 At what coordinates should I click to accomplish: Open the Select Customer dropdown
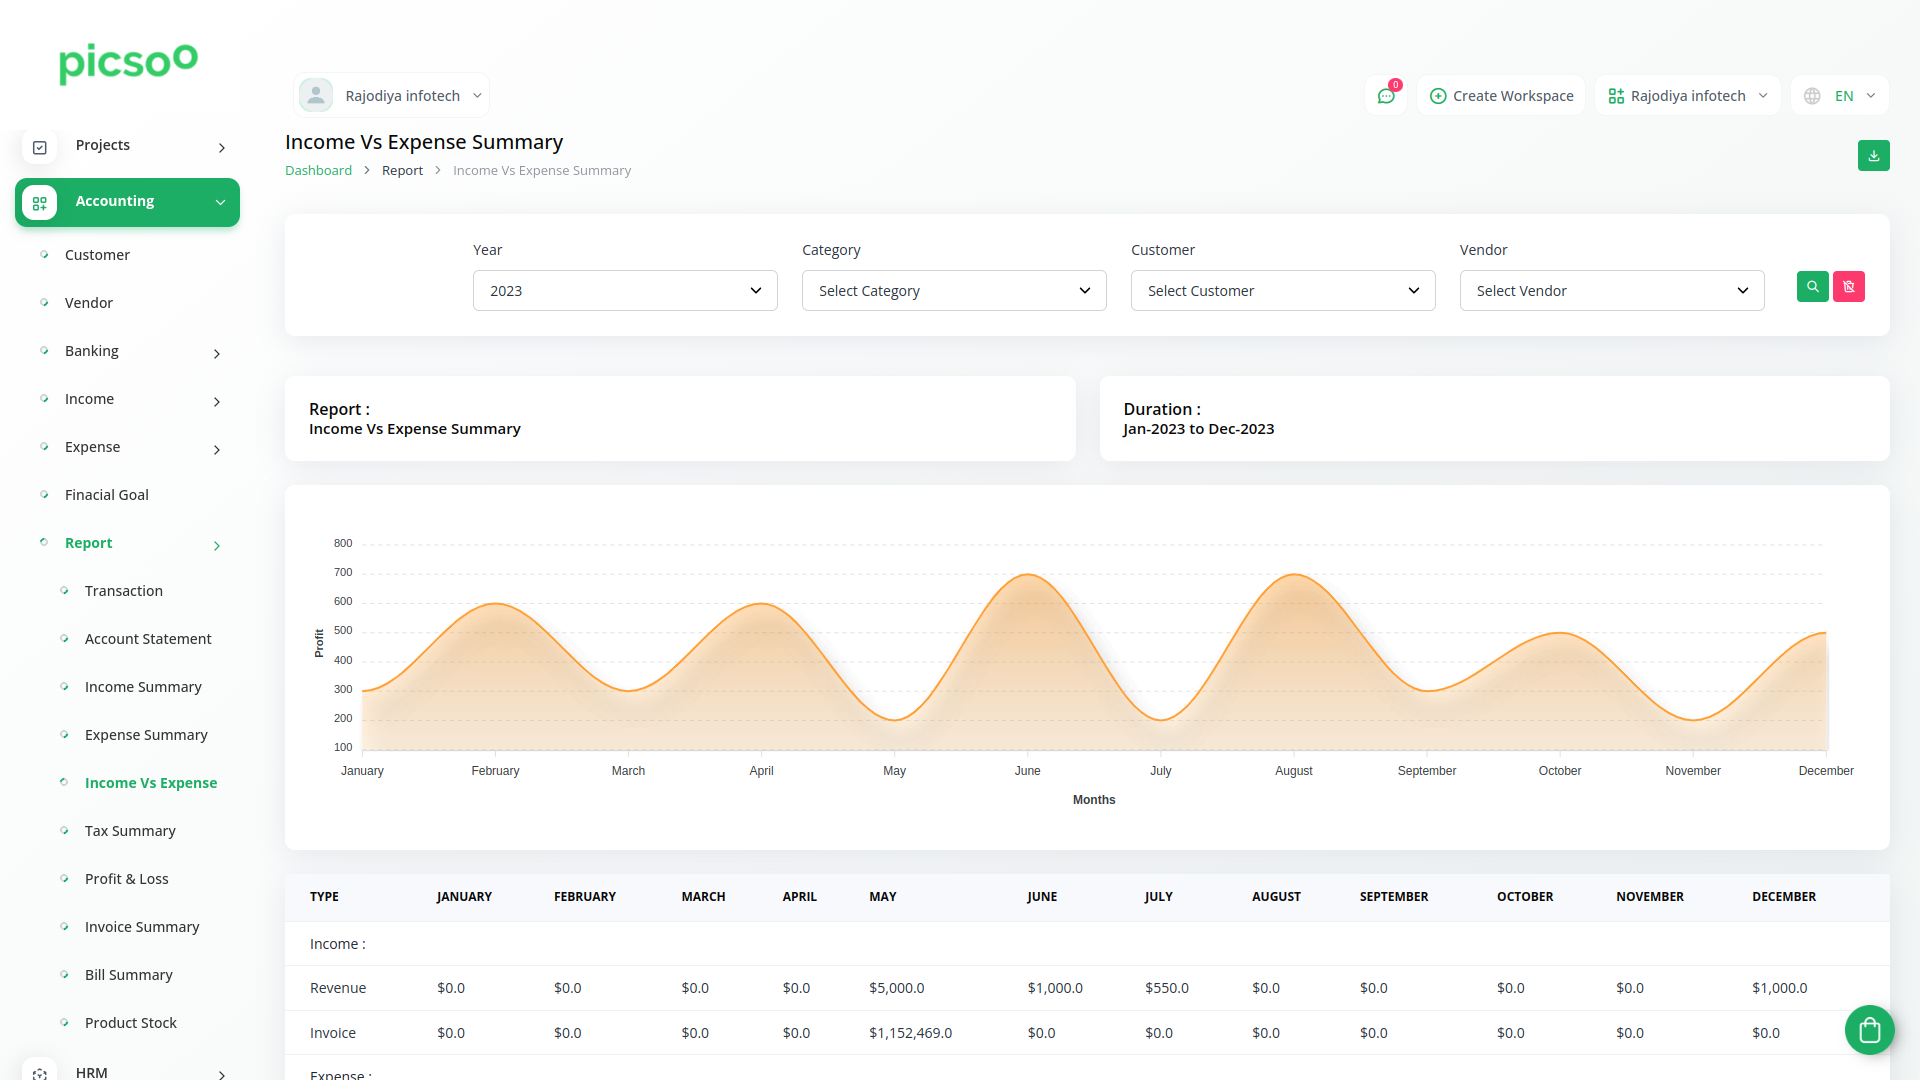1282,291
